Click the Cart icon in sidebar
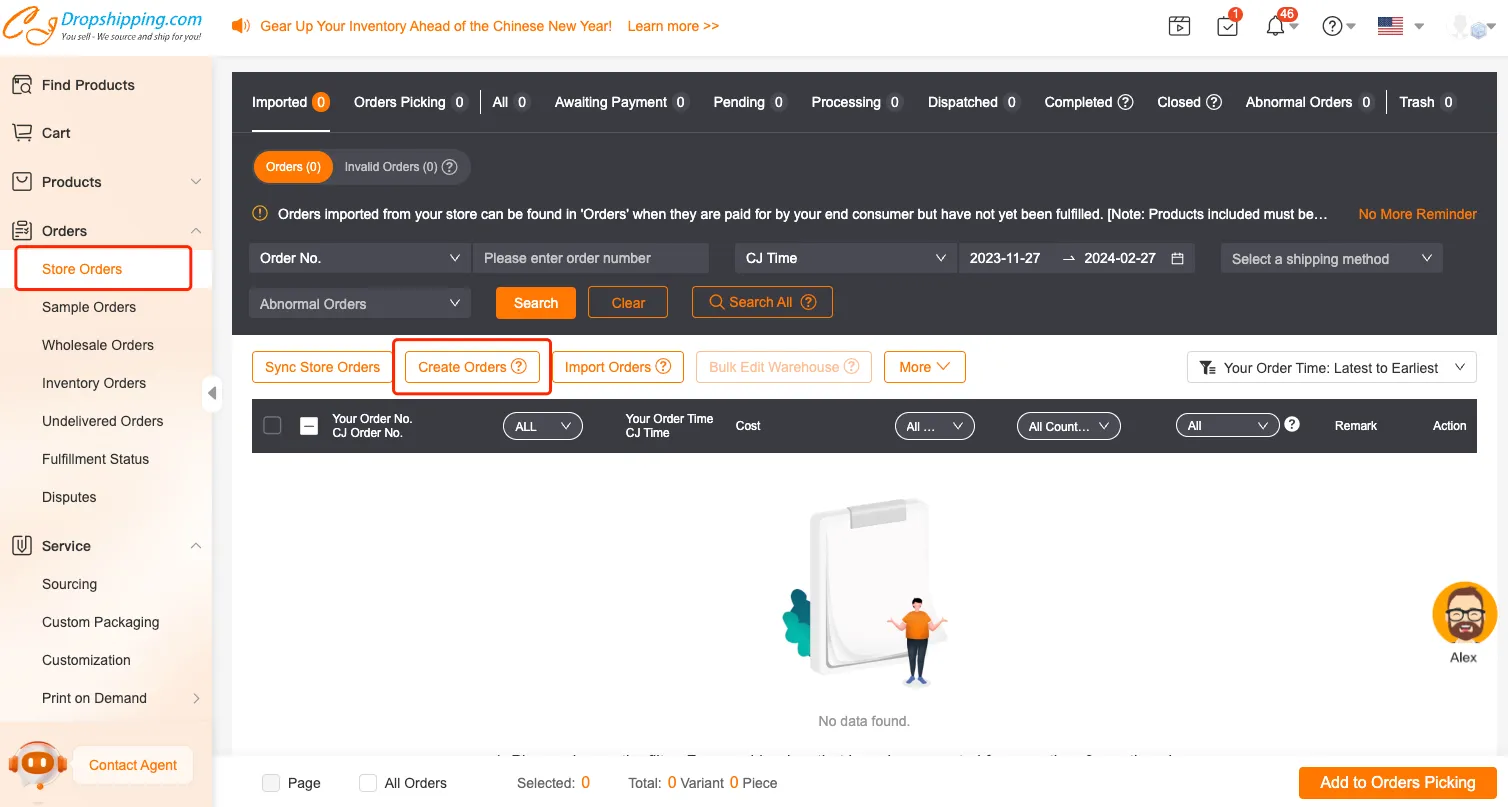Image resolution: width=1508 pixels, height=807 pixels. click(22, 133)
